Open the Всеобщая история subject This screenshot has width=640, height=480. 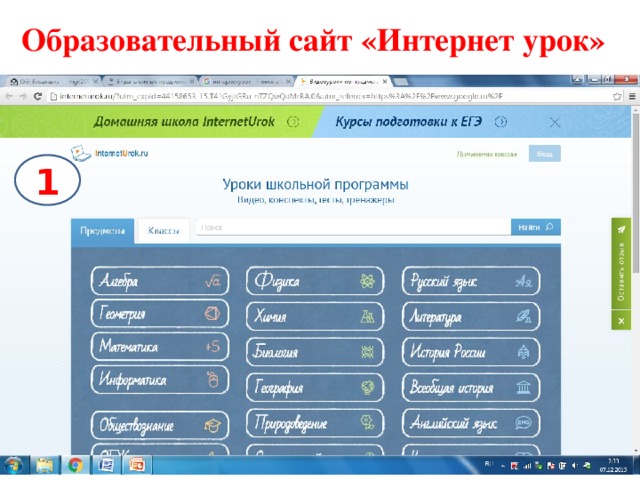[x=471, y=387]
